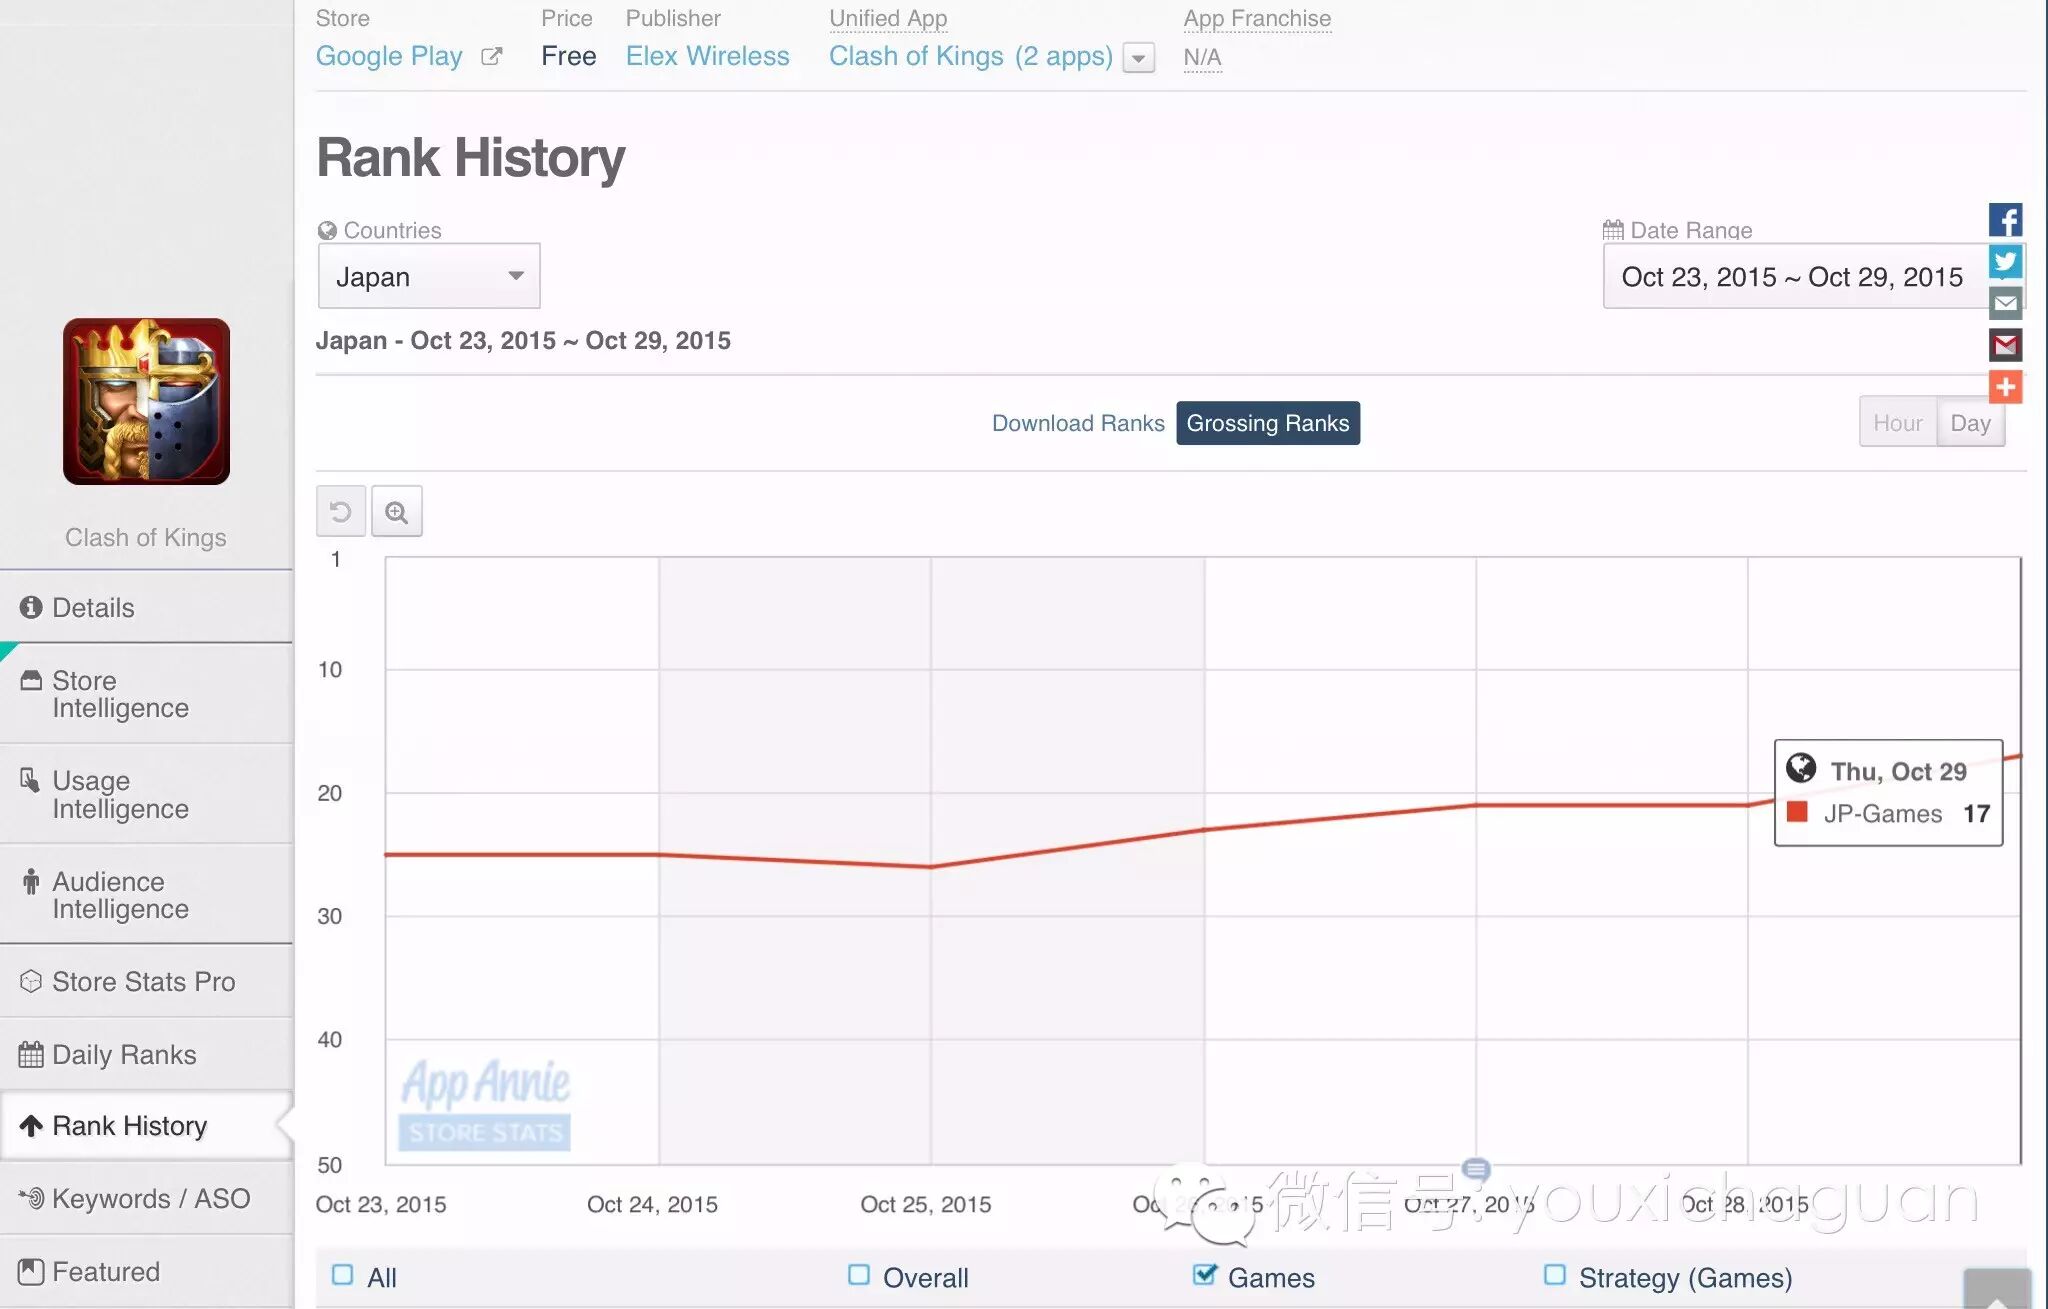The width and height of the screenshot is (2048, 1309).
Task: Share via the Facebook icon
Action: [2005, 220]
